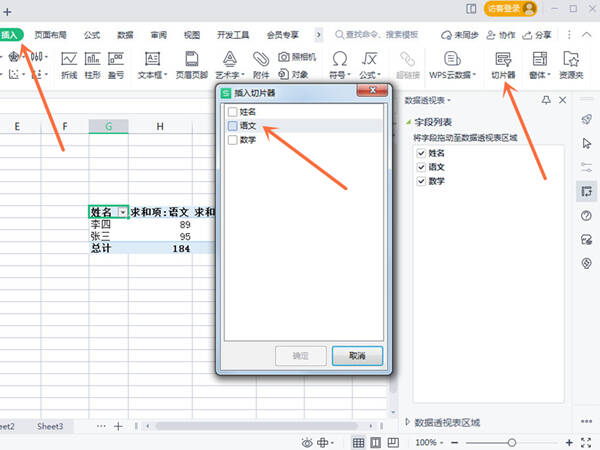
Task: Click the 访客登录 login button
Action: (510, 8)
